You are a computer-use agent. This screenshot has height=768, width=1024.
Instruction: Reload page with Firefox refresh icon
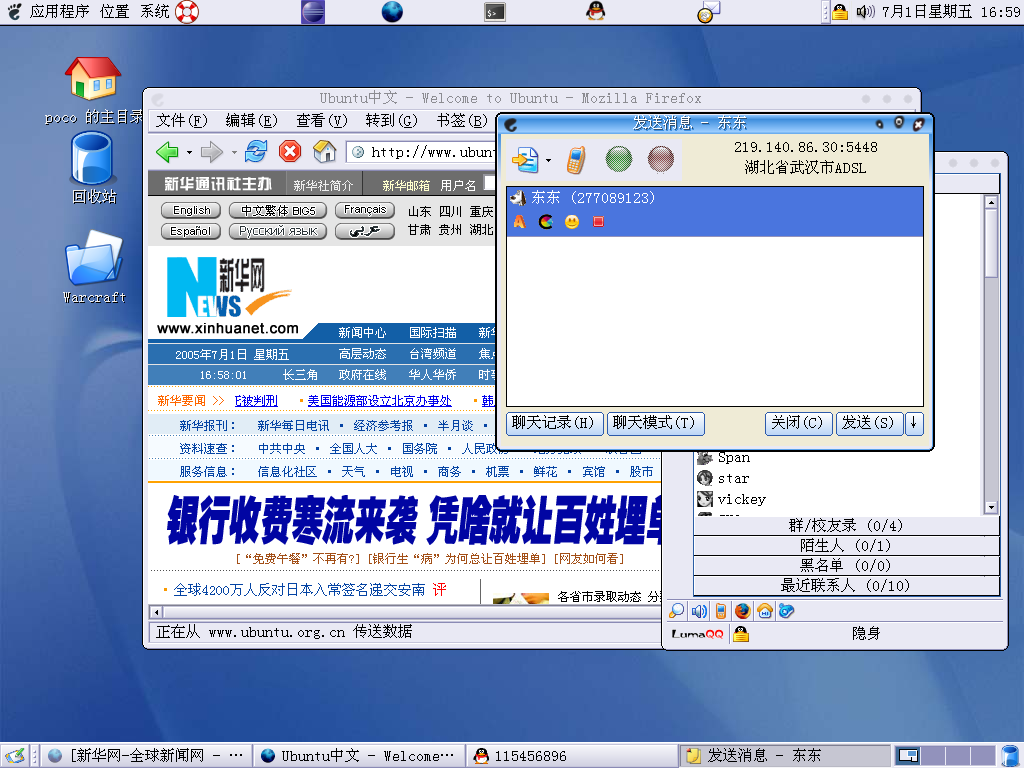click(256, 152)
